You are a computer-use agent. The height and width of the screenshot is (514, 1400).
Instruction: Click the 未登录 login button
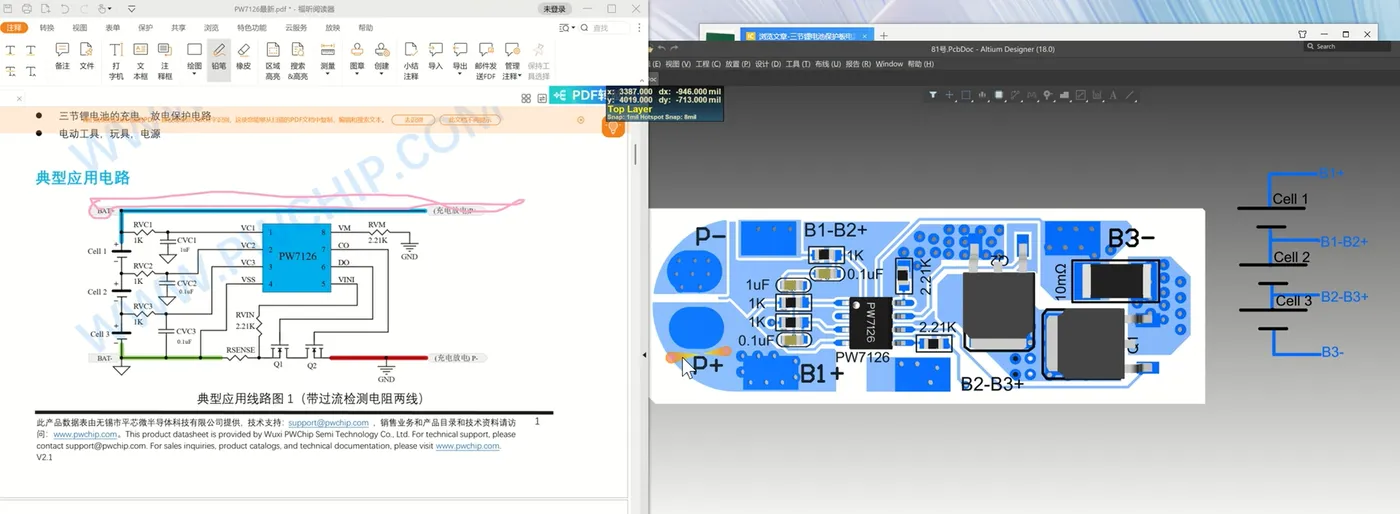tap(554, 8)
